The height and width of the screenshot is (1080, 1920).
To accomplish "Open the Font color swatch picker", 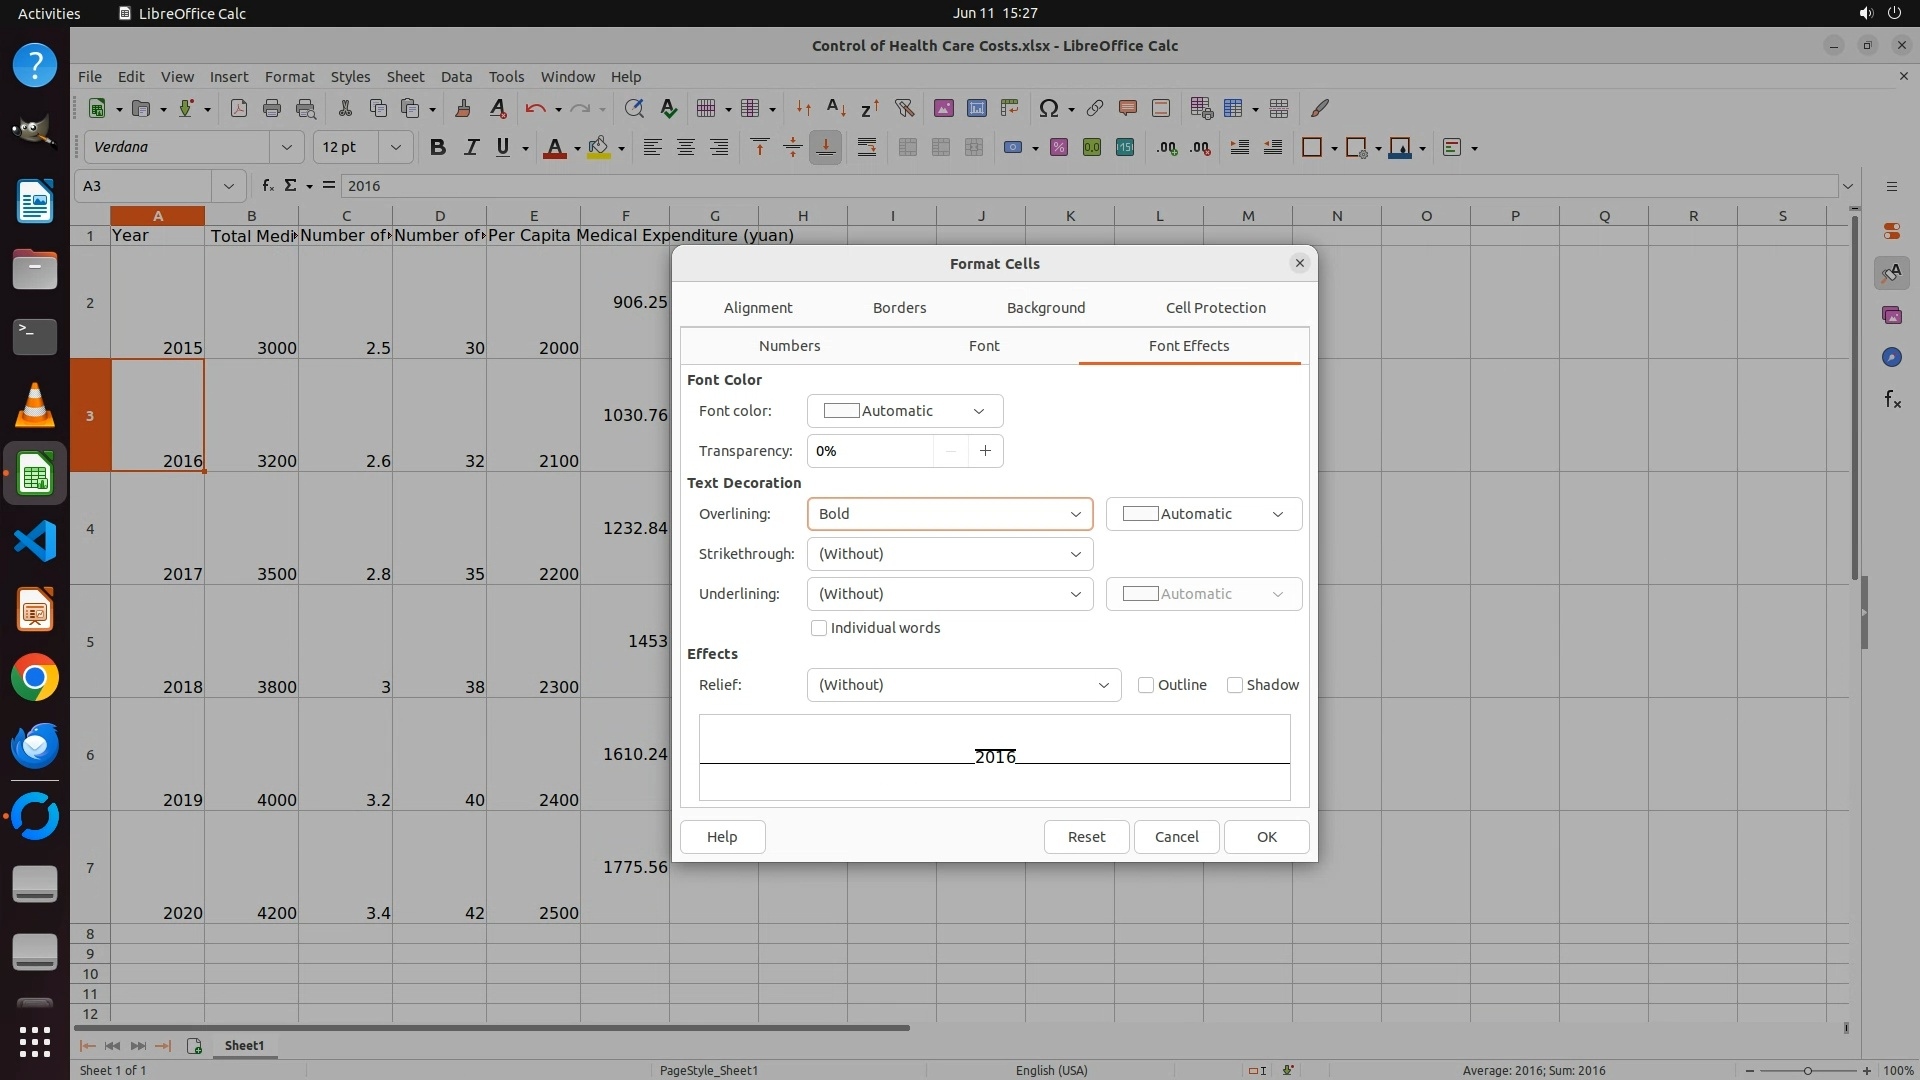I will pos(904,411).
